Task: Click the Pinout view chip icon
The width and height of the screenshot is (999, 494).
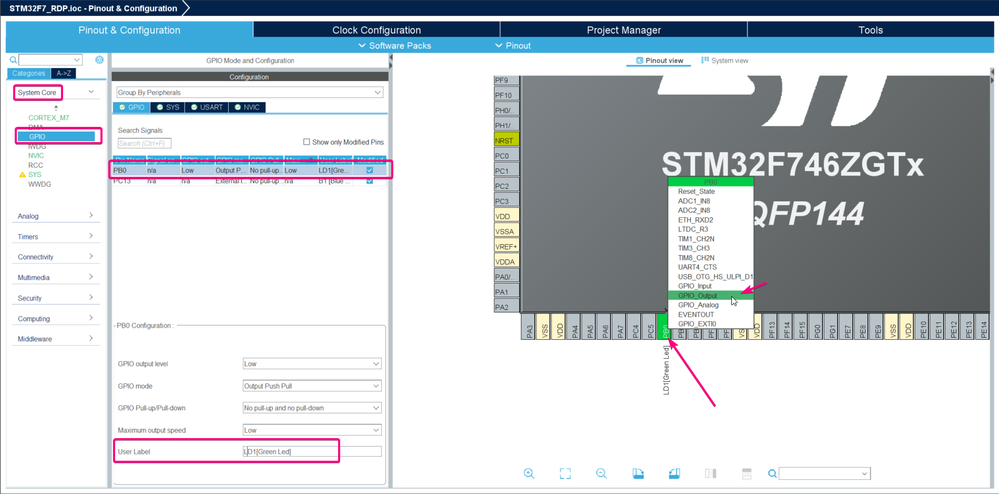Action: [x=639, y=61]
